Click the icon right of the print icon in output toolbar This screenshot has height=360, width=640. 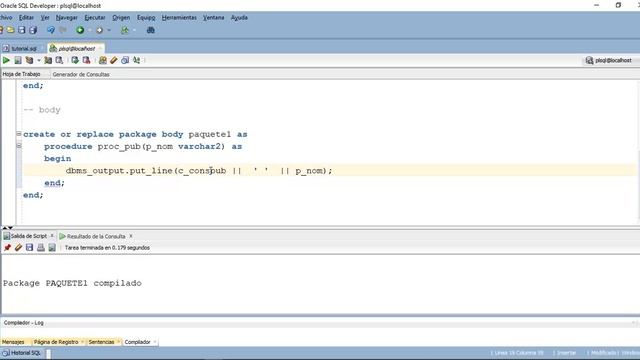point(52,248)
